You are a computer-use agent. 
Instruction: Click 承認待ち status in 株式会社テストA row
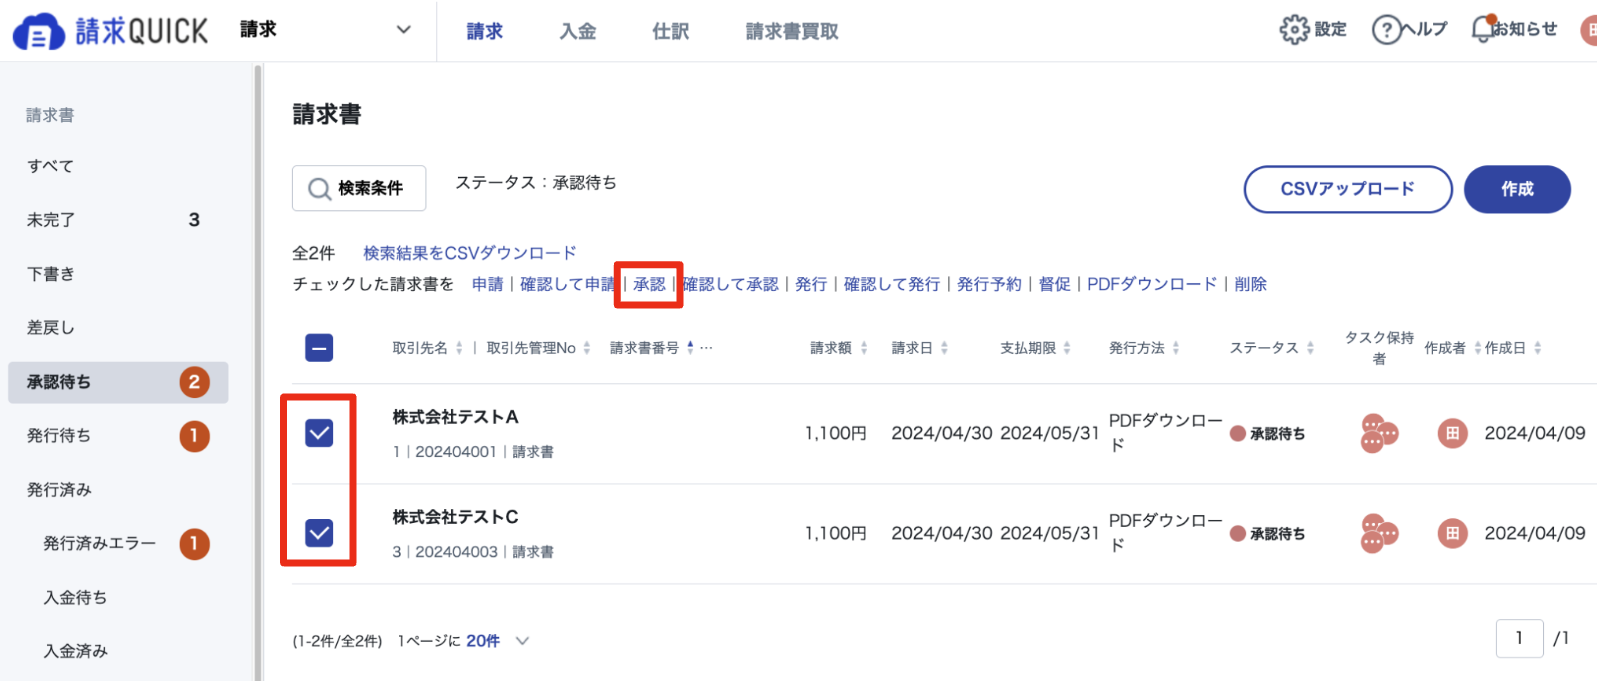pyautogui.click(x=1268, y=434)
